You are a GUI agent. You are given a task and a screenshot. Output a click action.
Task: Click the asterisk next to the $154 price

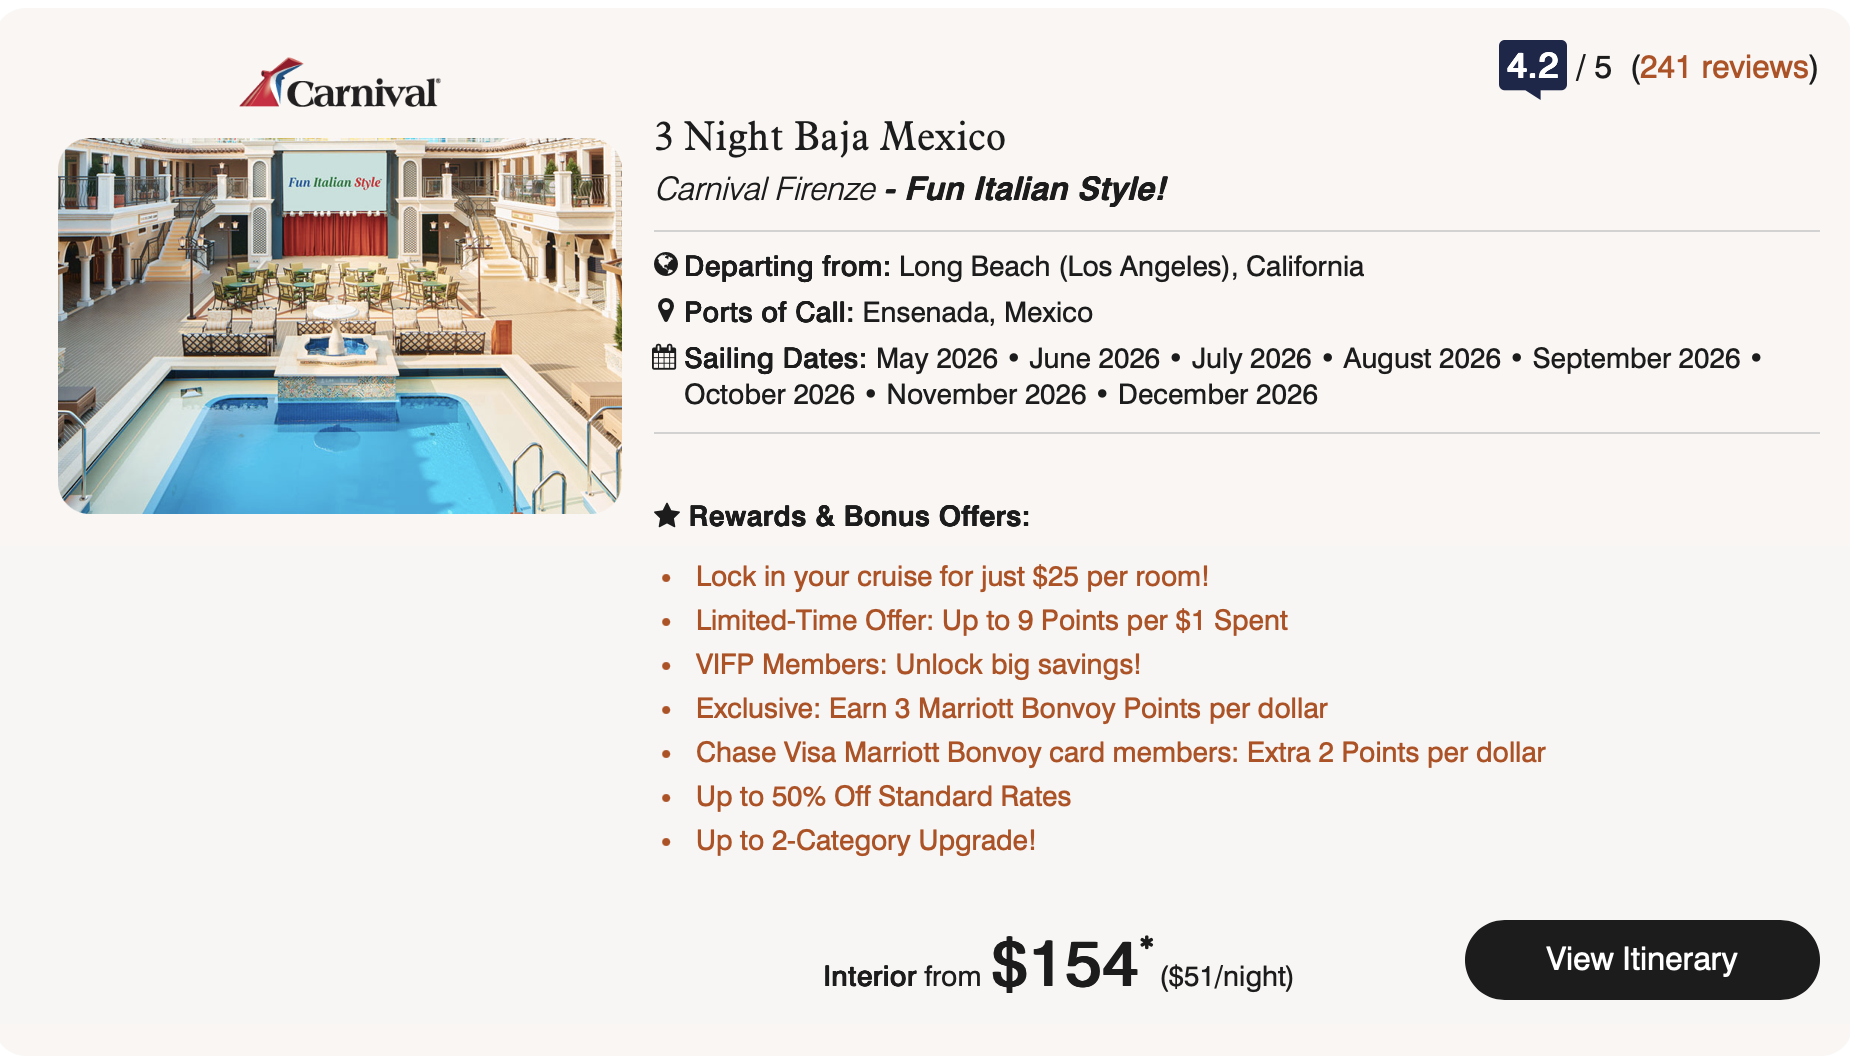click(1146, 943)
